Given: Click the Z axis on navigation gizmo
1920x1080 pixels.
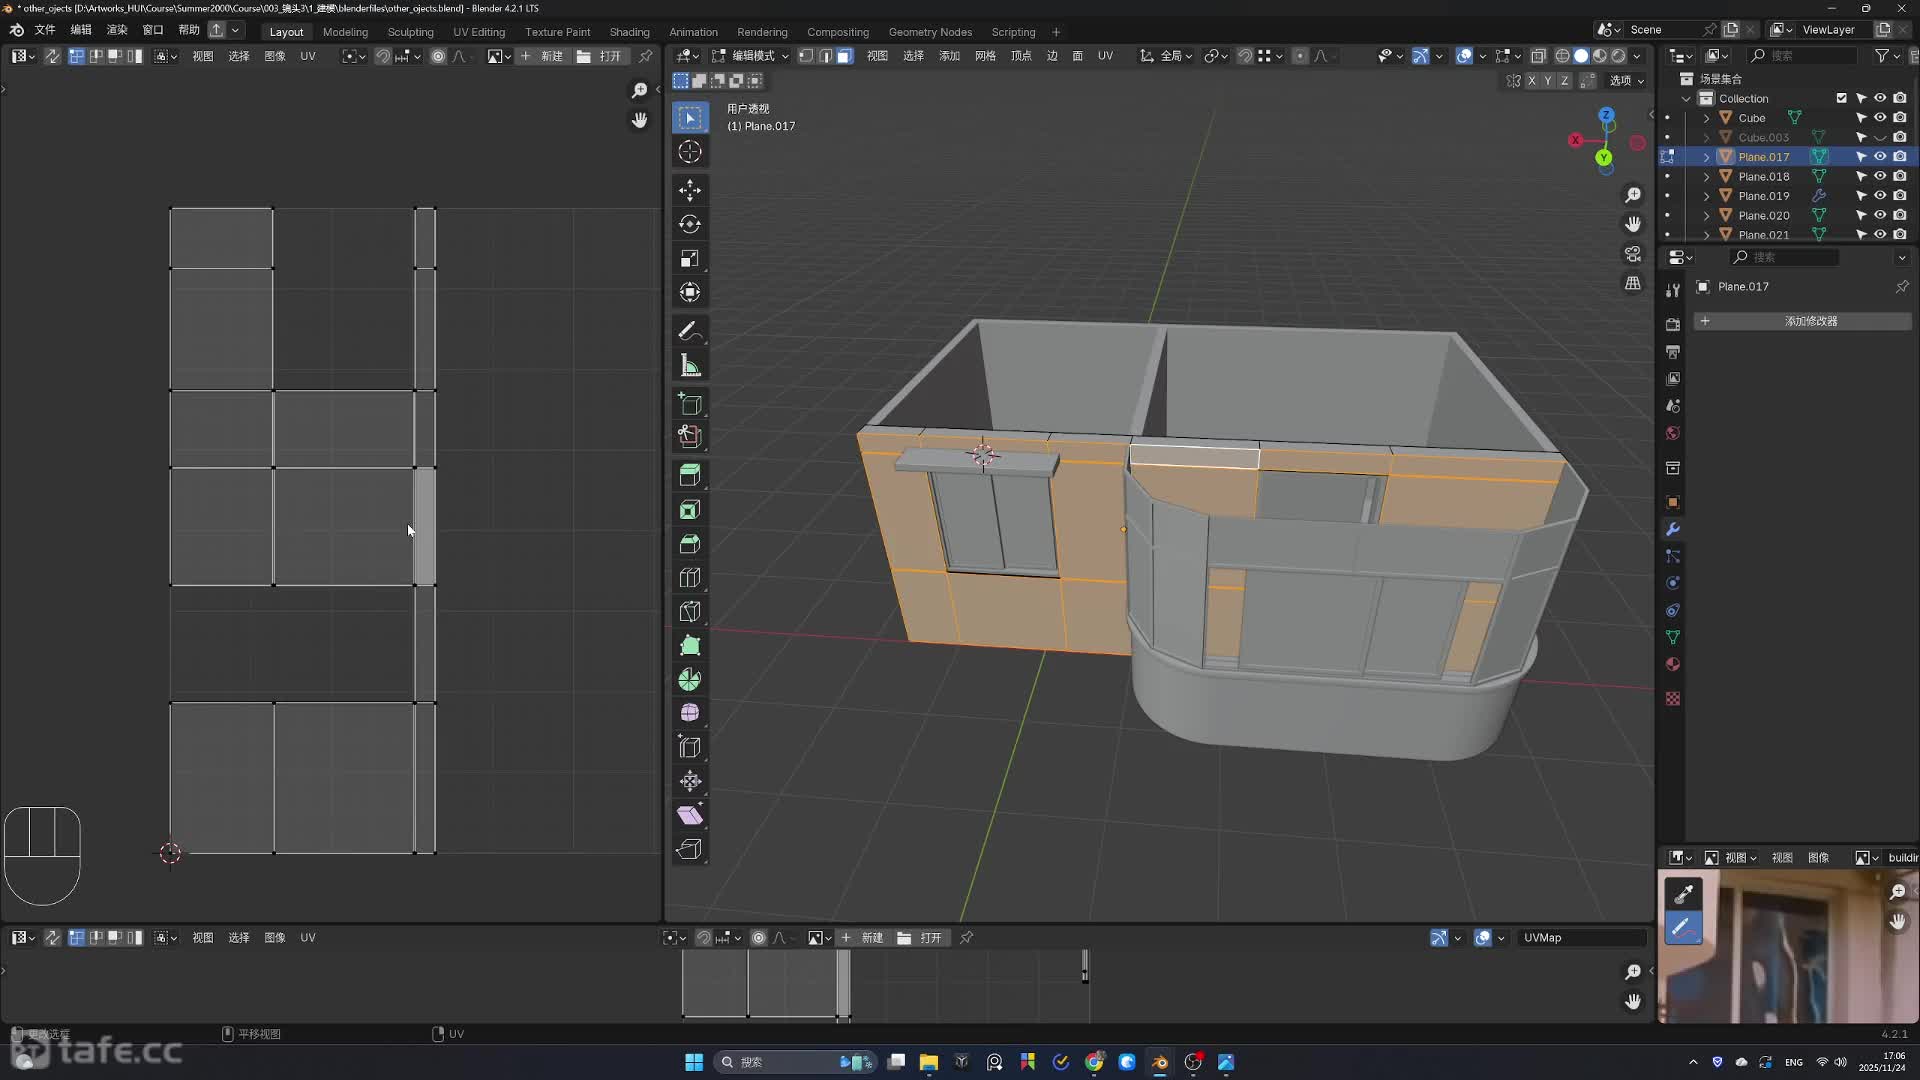Looking at the screenshot, I should point(1606,115).
